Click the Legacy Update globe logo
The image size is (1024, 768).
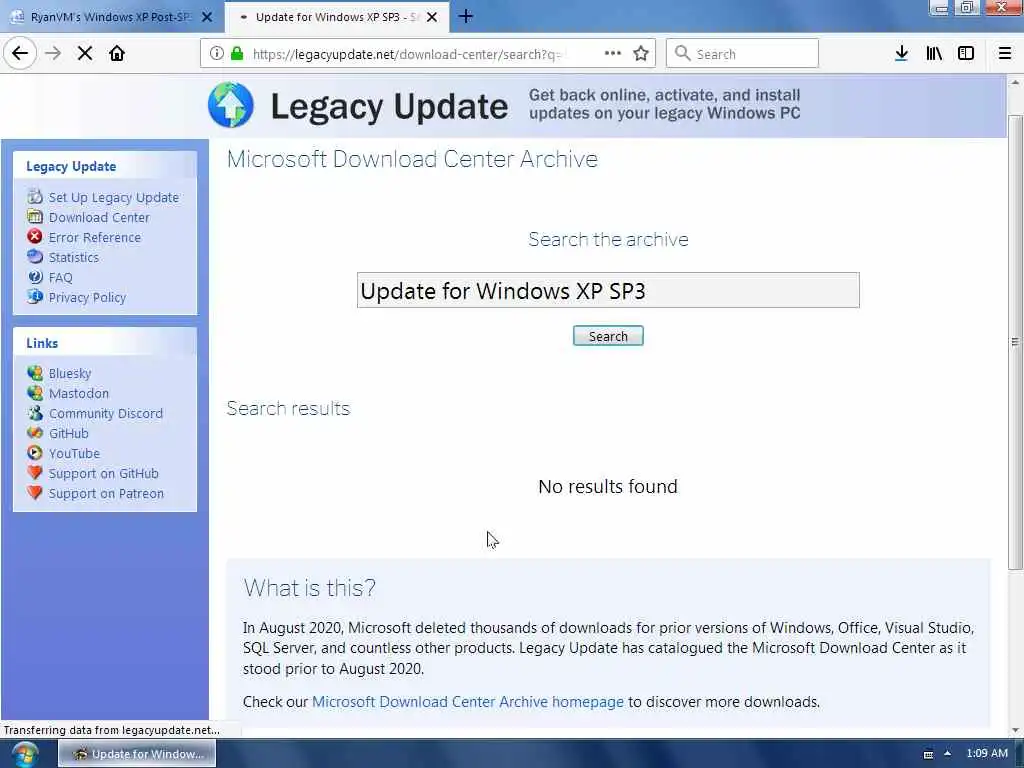click(231, 105)
